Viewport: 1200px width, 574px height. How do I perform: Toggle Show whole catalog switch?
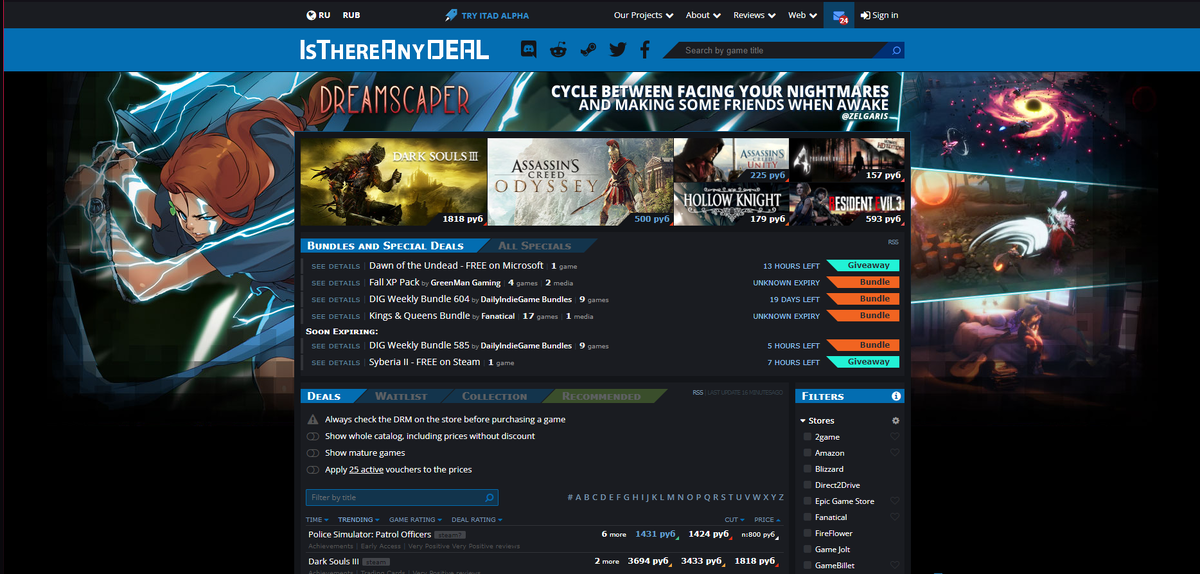coord(313,436)
